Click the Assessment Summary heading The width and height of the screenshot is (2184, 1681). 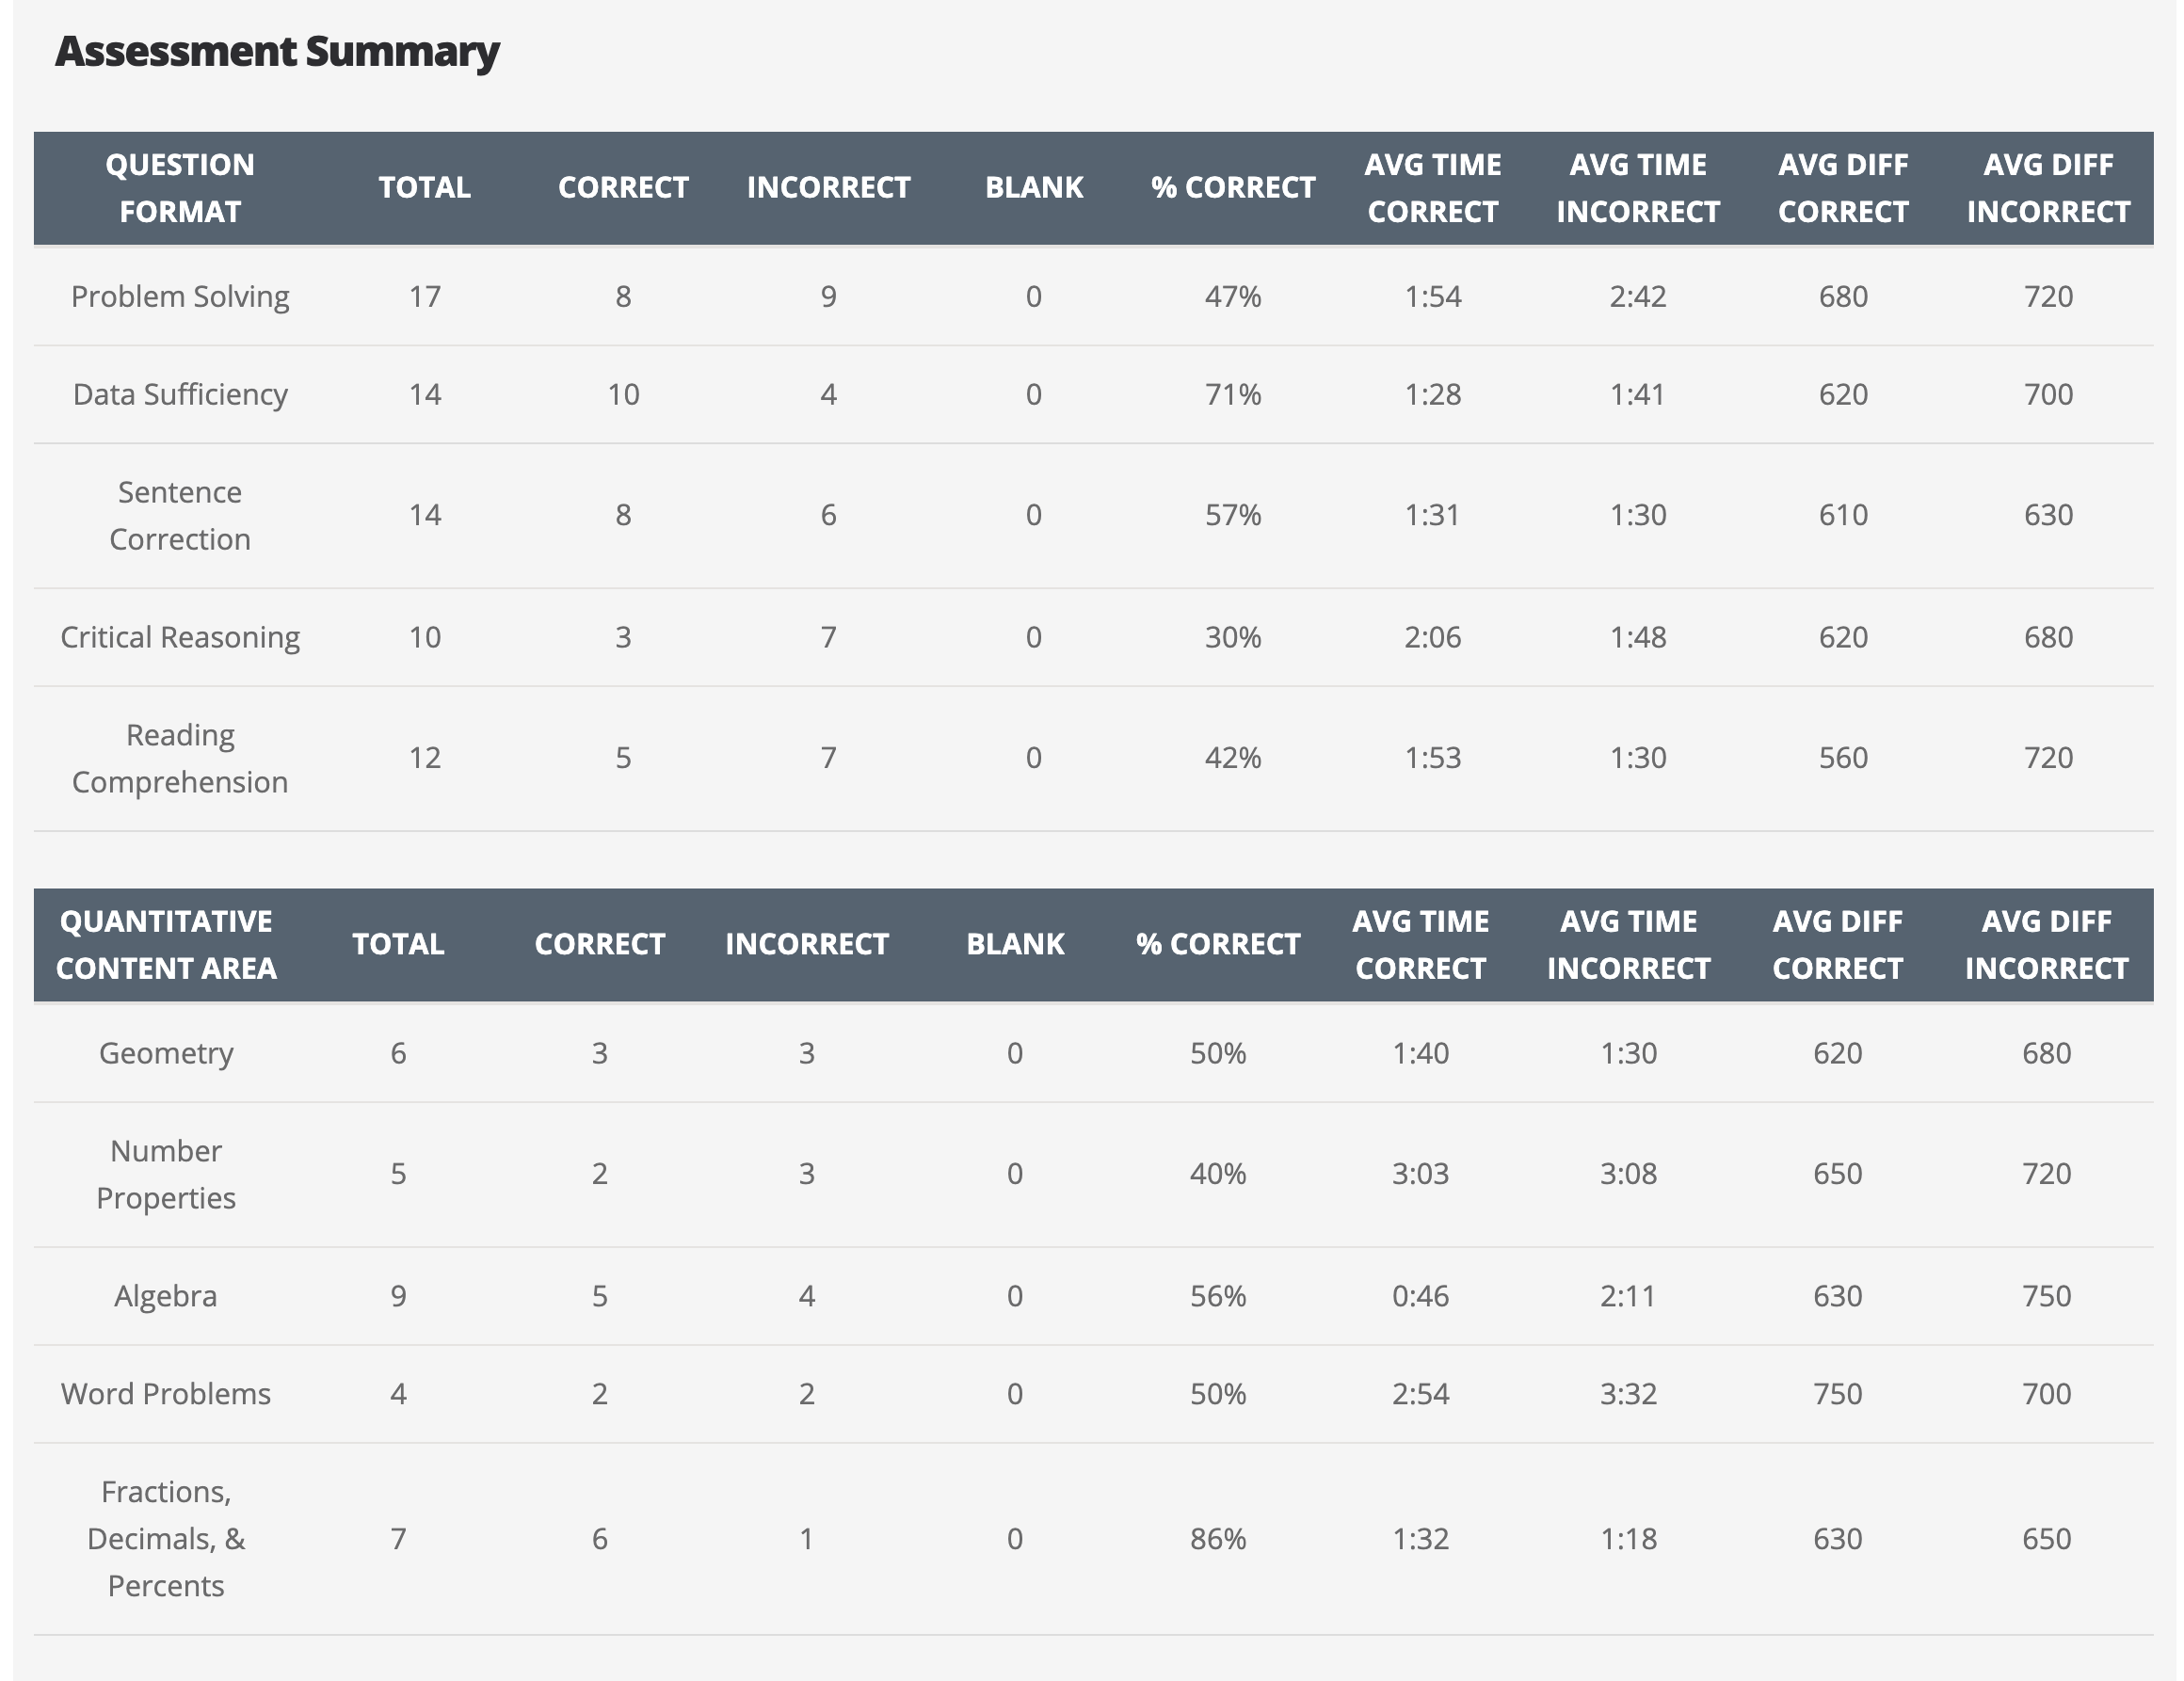click(277, 52)
